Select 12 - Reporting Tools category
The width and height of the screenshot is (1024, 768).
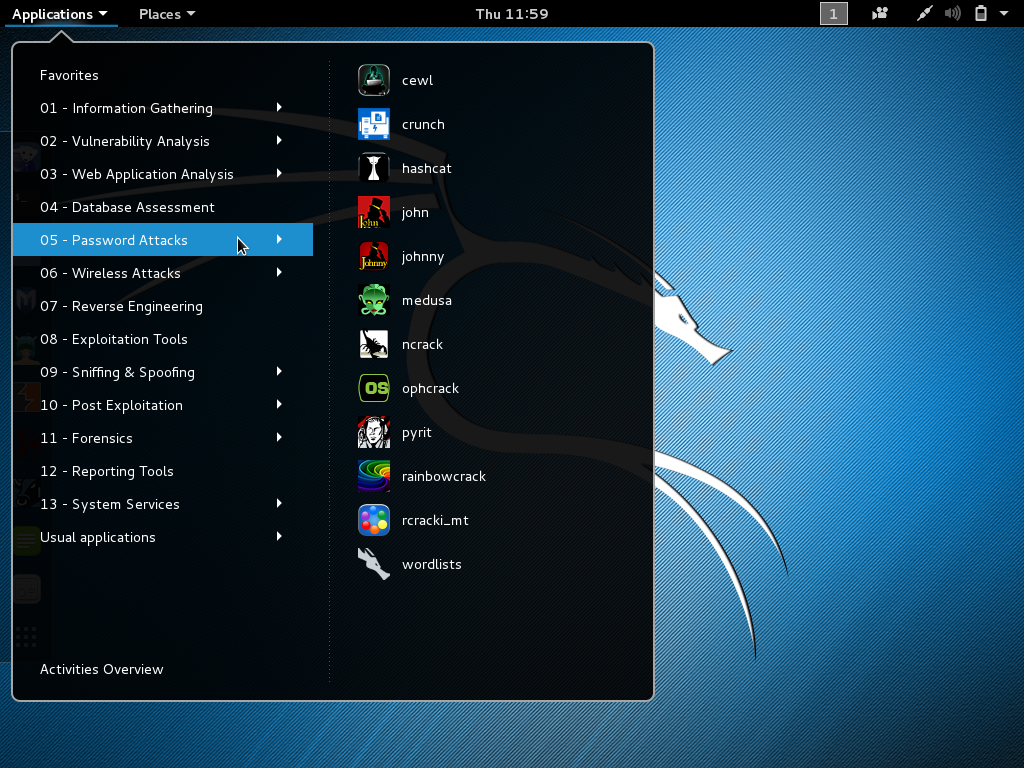point(163,471)
